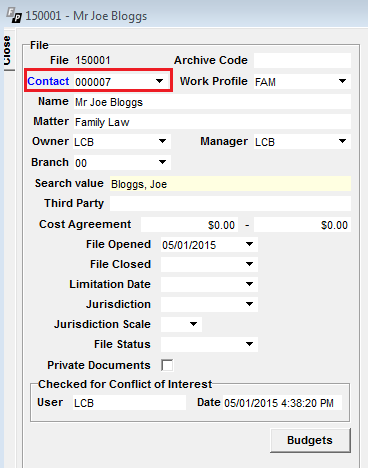Click the Search value field
Screen dimensions: 368x468
[x=230, y=184]
